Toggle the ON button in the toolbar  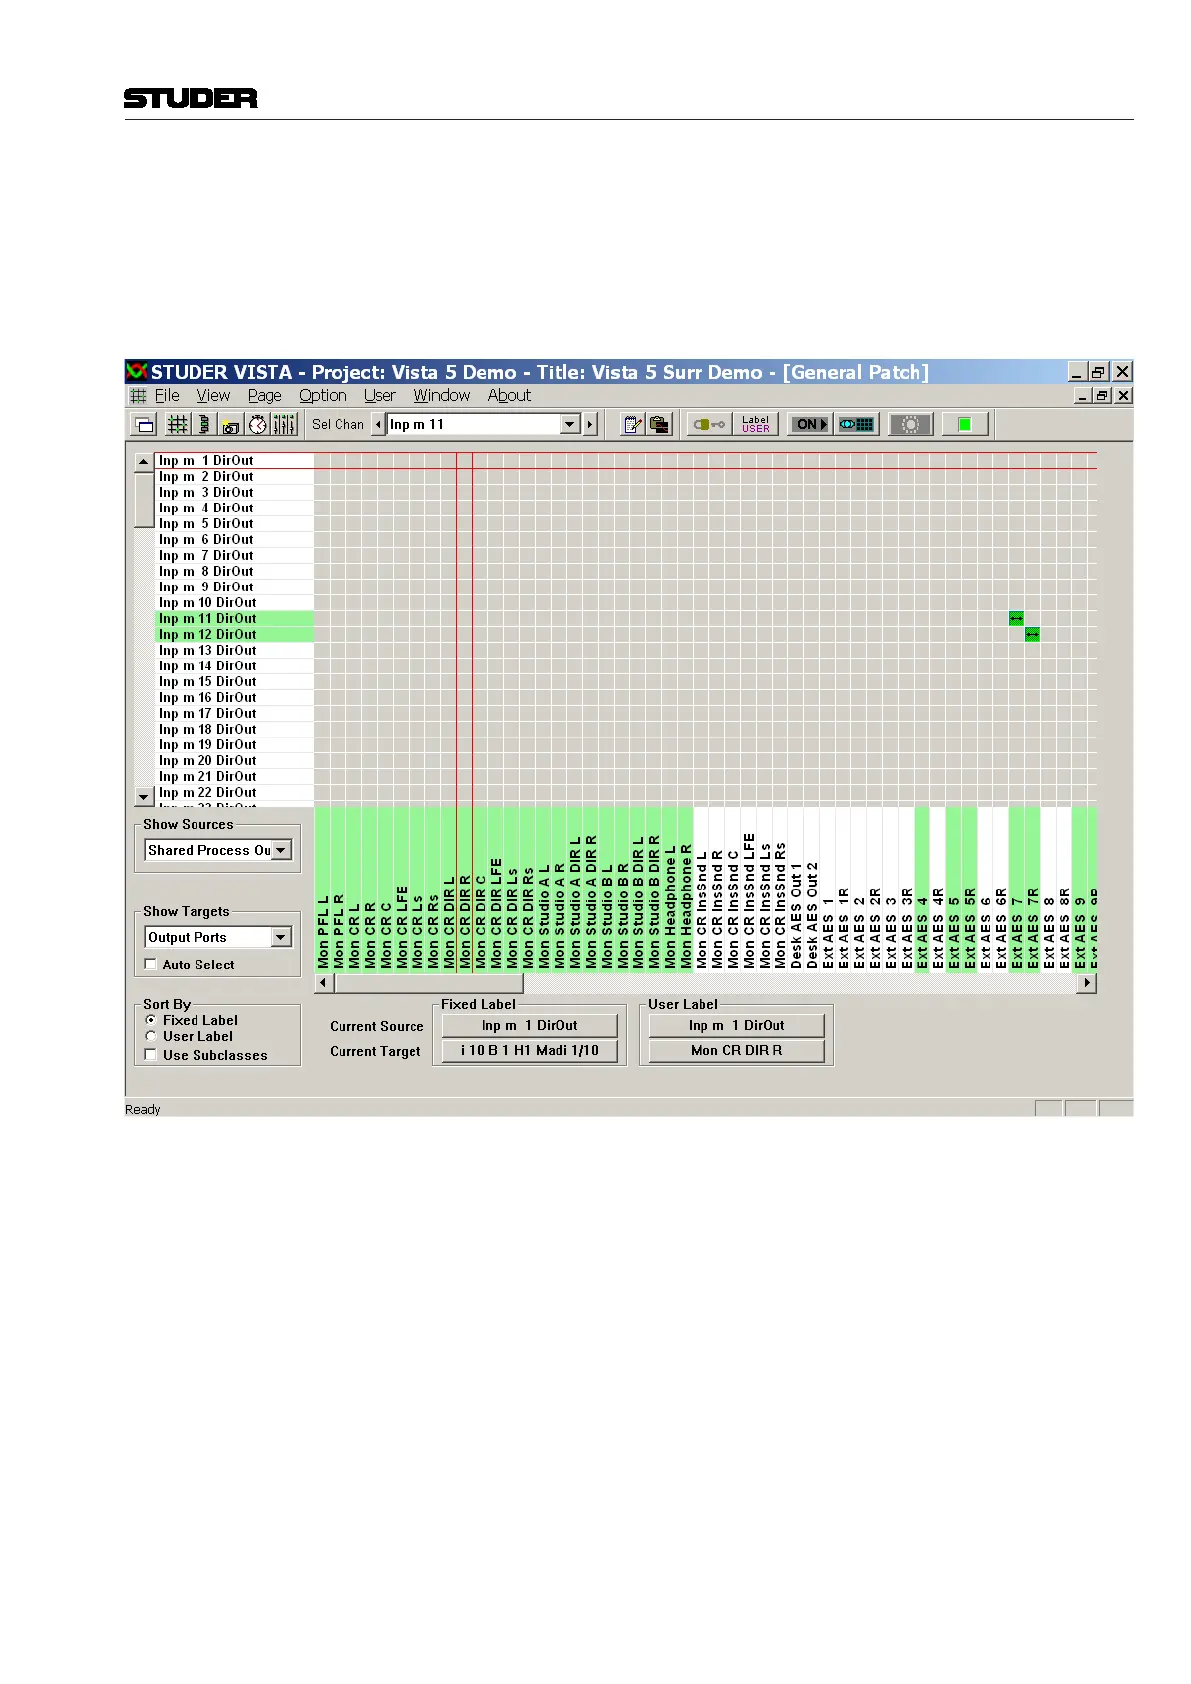point(810,424)
